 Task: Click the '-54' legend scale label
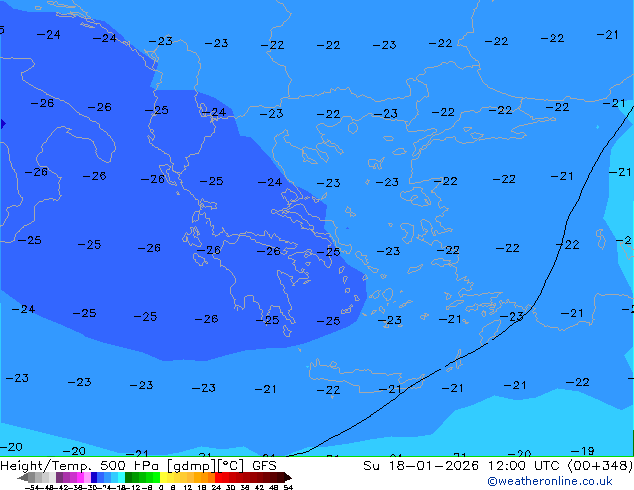(x=32, y=487)
